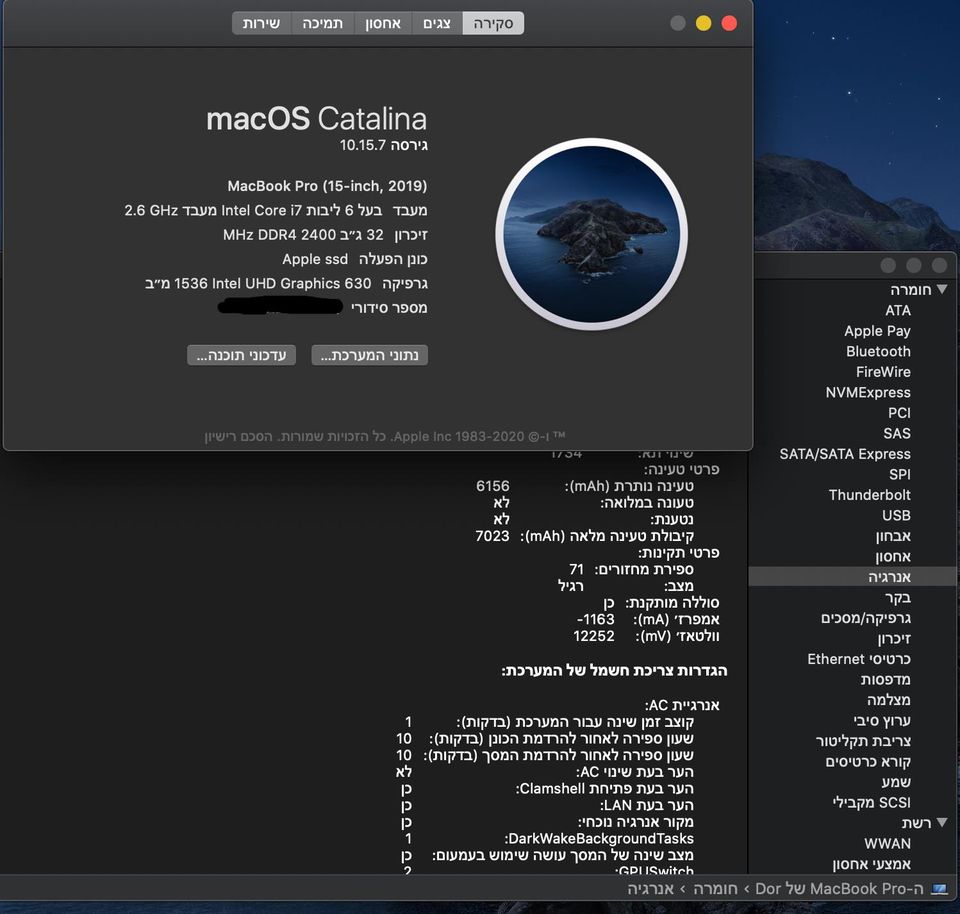Select Bluetooth in the hardware sidebar

click(x=878, y=351)
